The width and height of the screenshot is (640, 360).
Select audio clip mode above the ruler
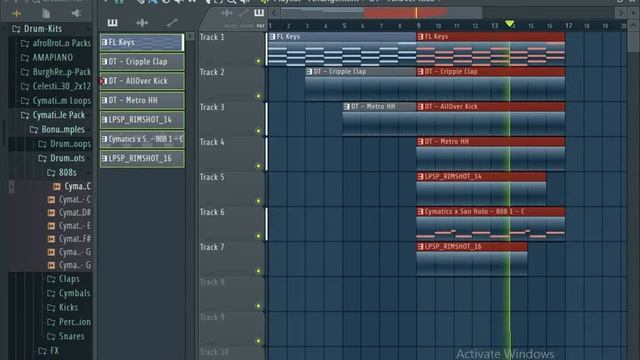(227, 13)
